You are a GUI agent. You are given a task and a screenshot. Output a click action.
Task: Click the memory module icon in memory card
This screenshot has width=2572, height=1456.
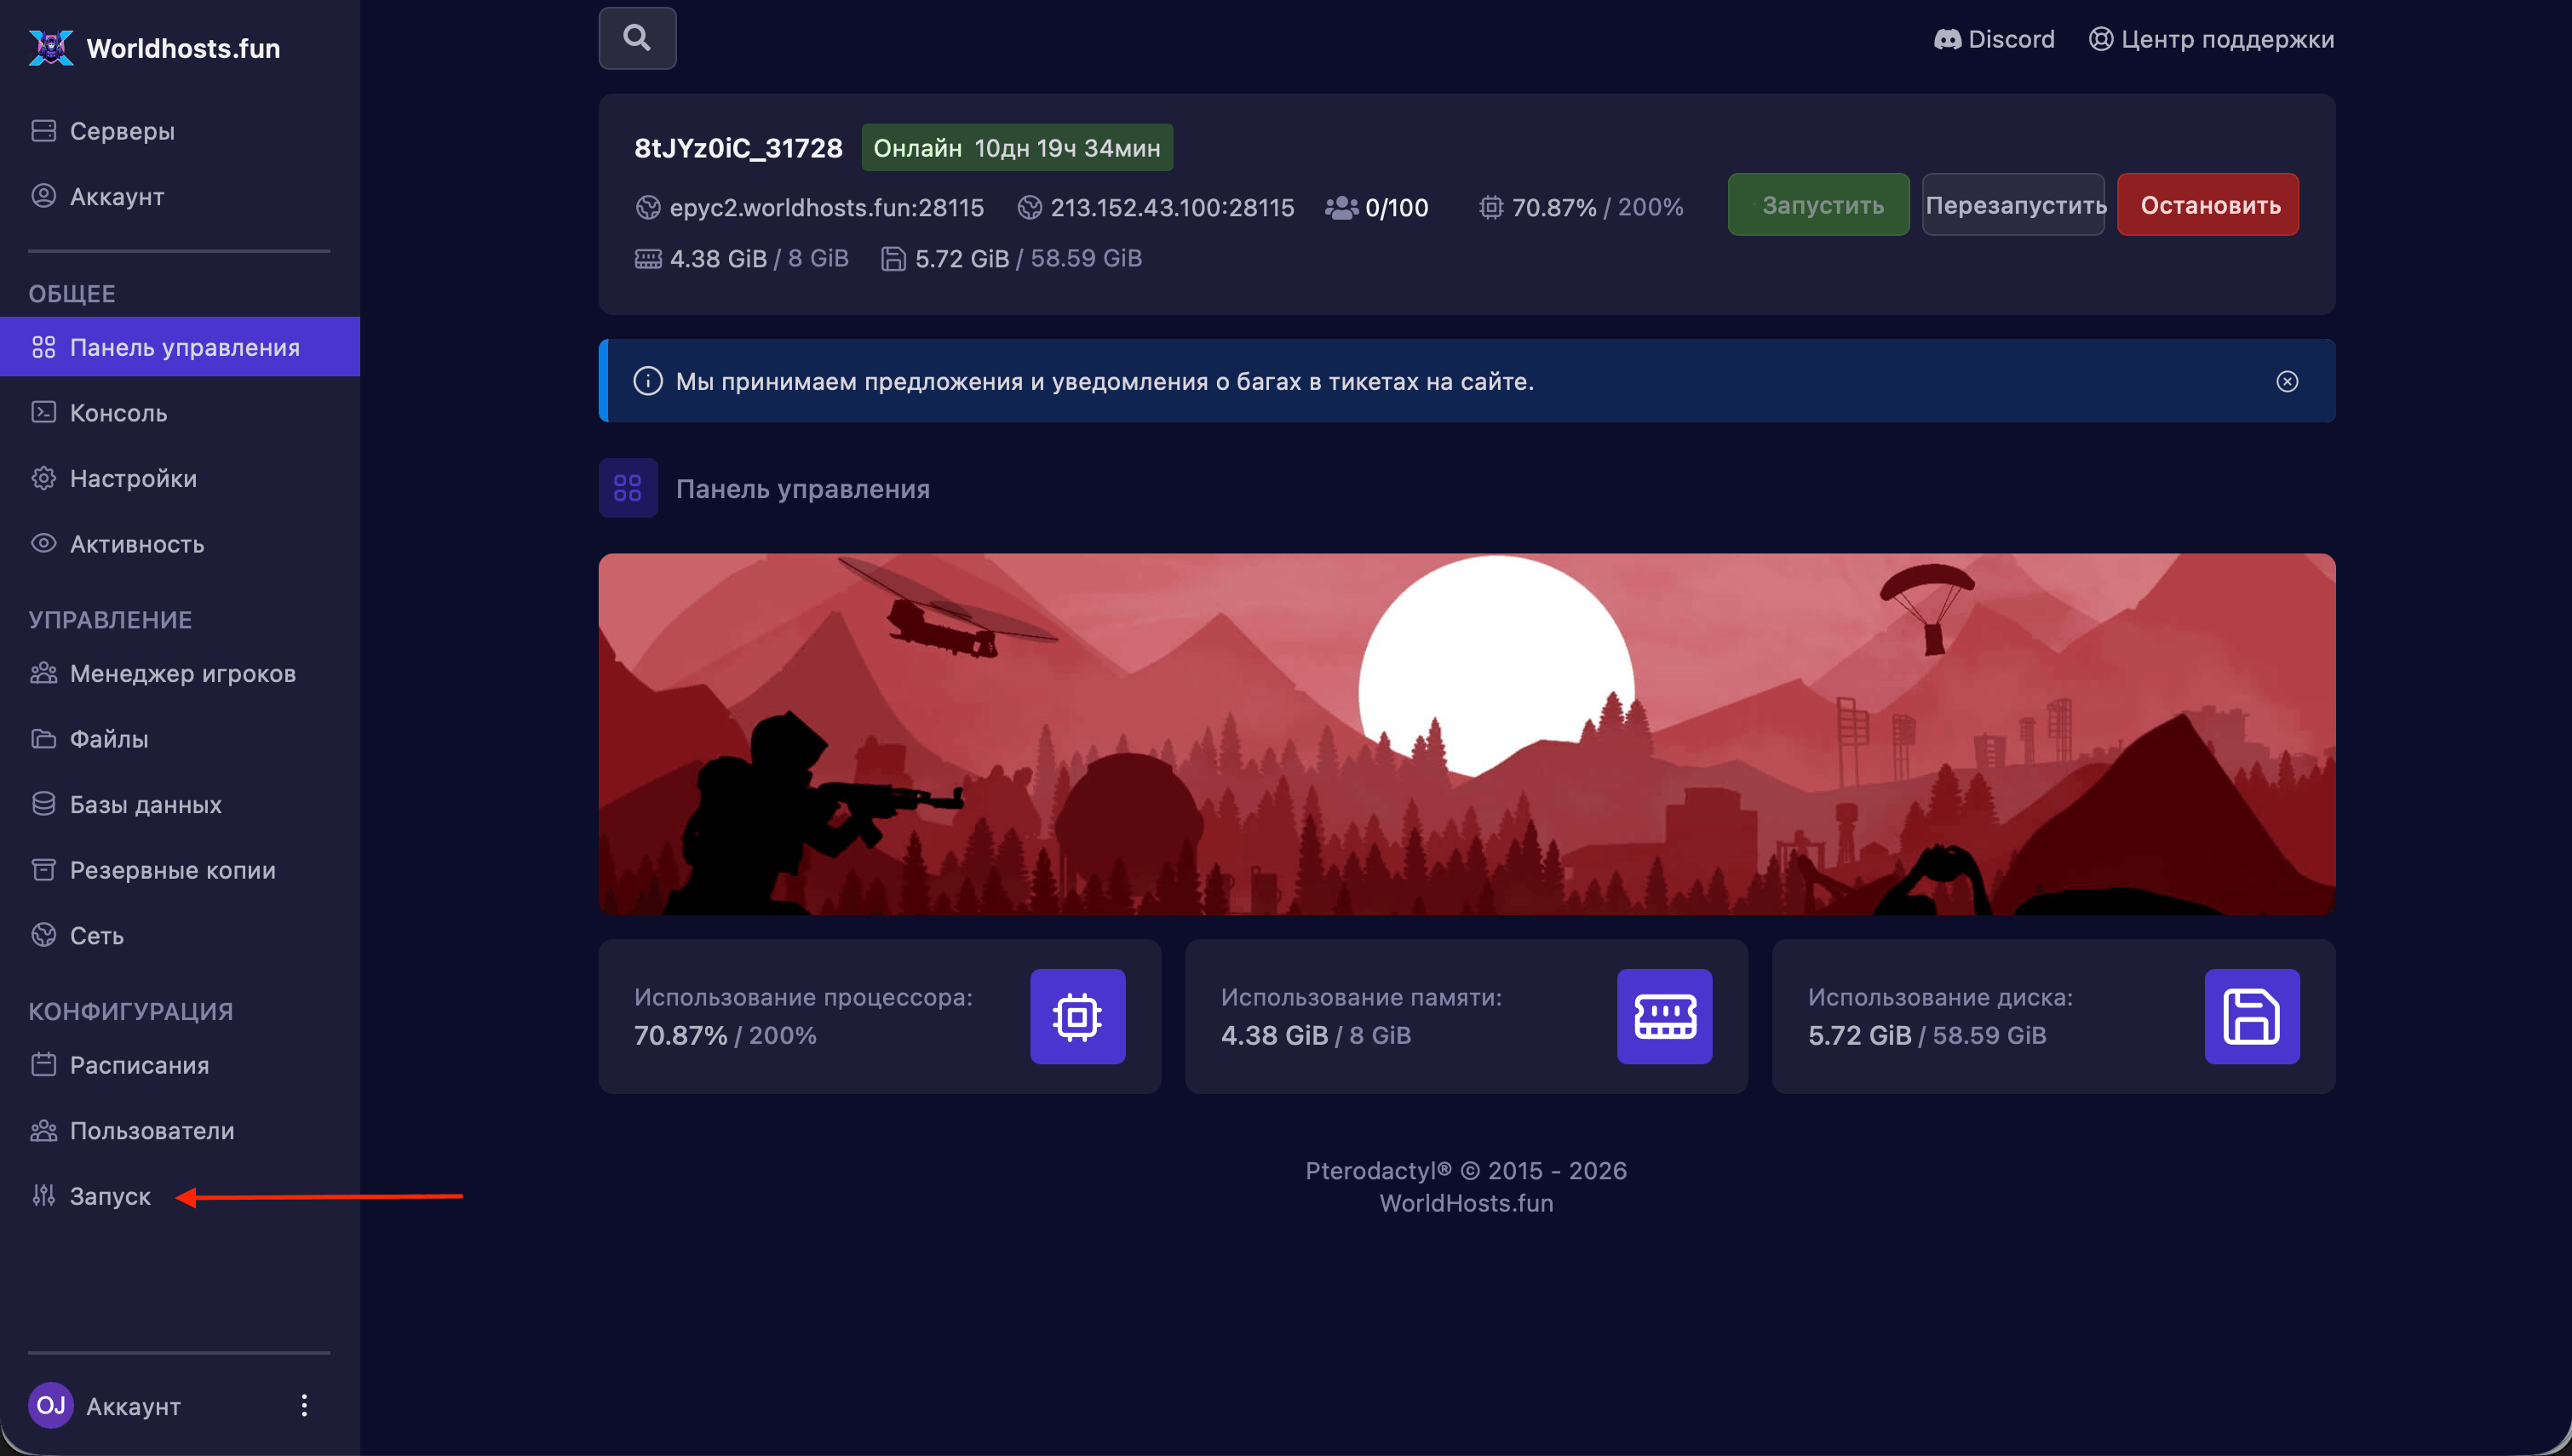pos(1664,1017)
